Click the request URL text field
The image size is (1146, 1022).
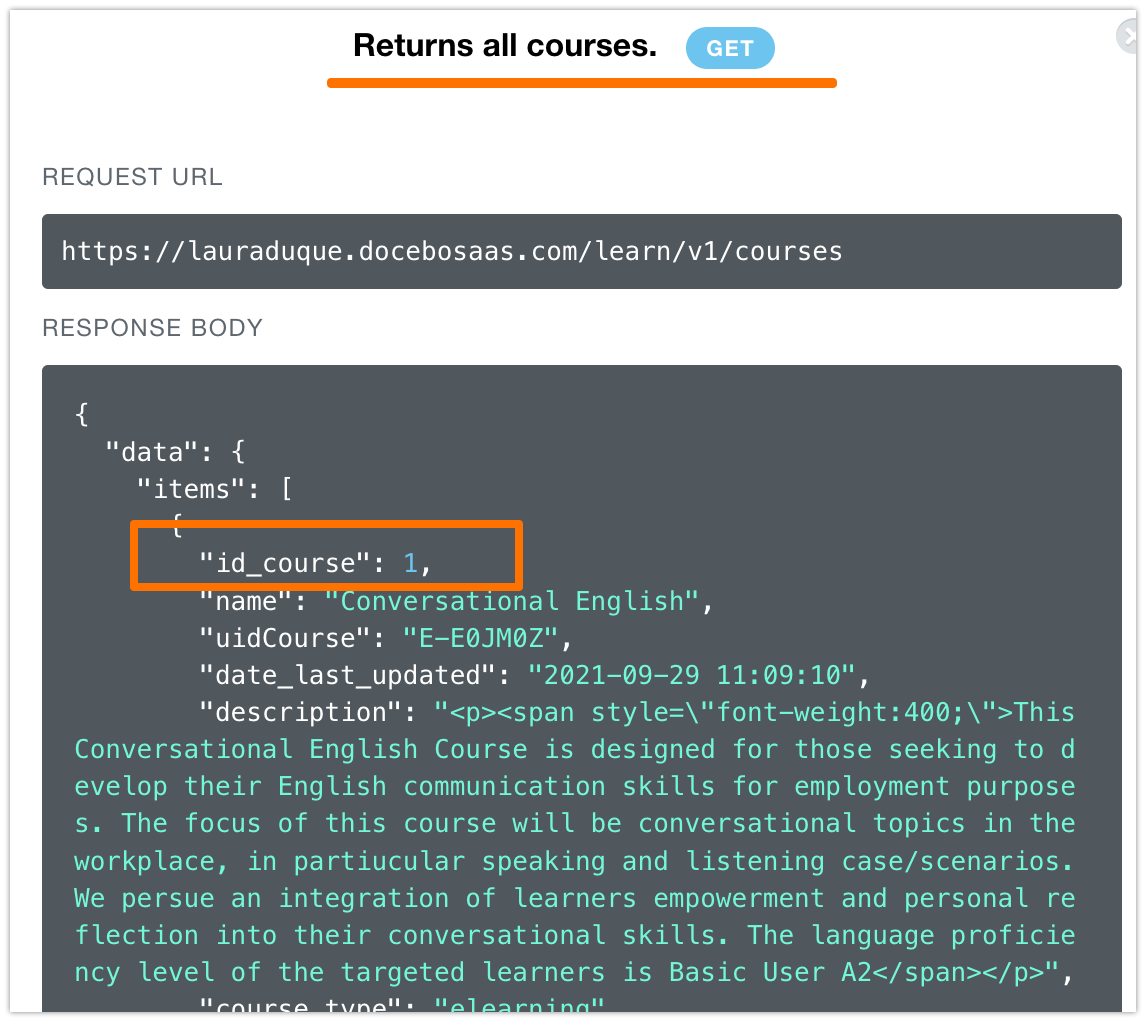pyautogui.click(x=581, y=251)
